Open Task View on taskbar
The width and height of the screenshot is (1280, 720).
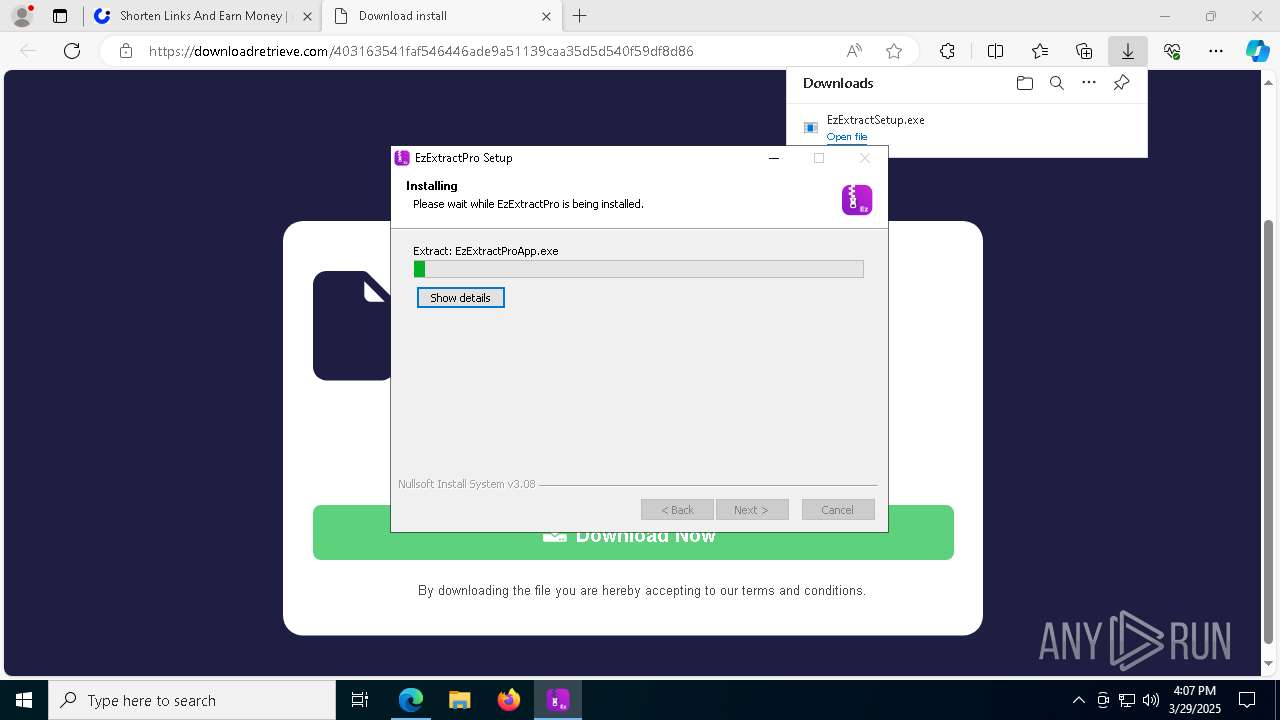[360, 700]
